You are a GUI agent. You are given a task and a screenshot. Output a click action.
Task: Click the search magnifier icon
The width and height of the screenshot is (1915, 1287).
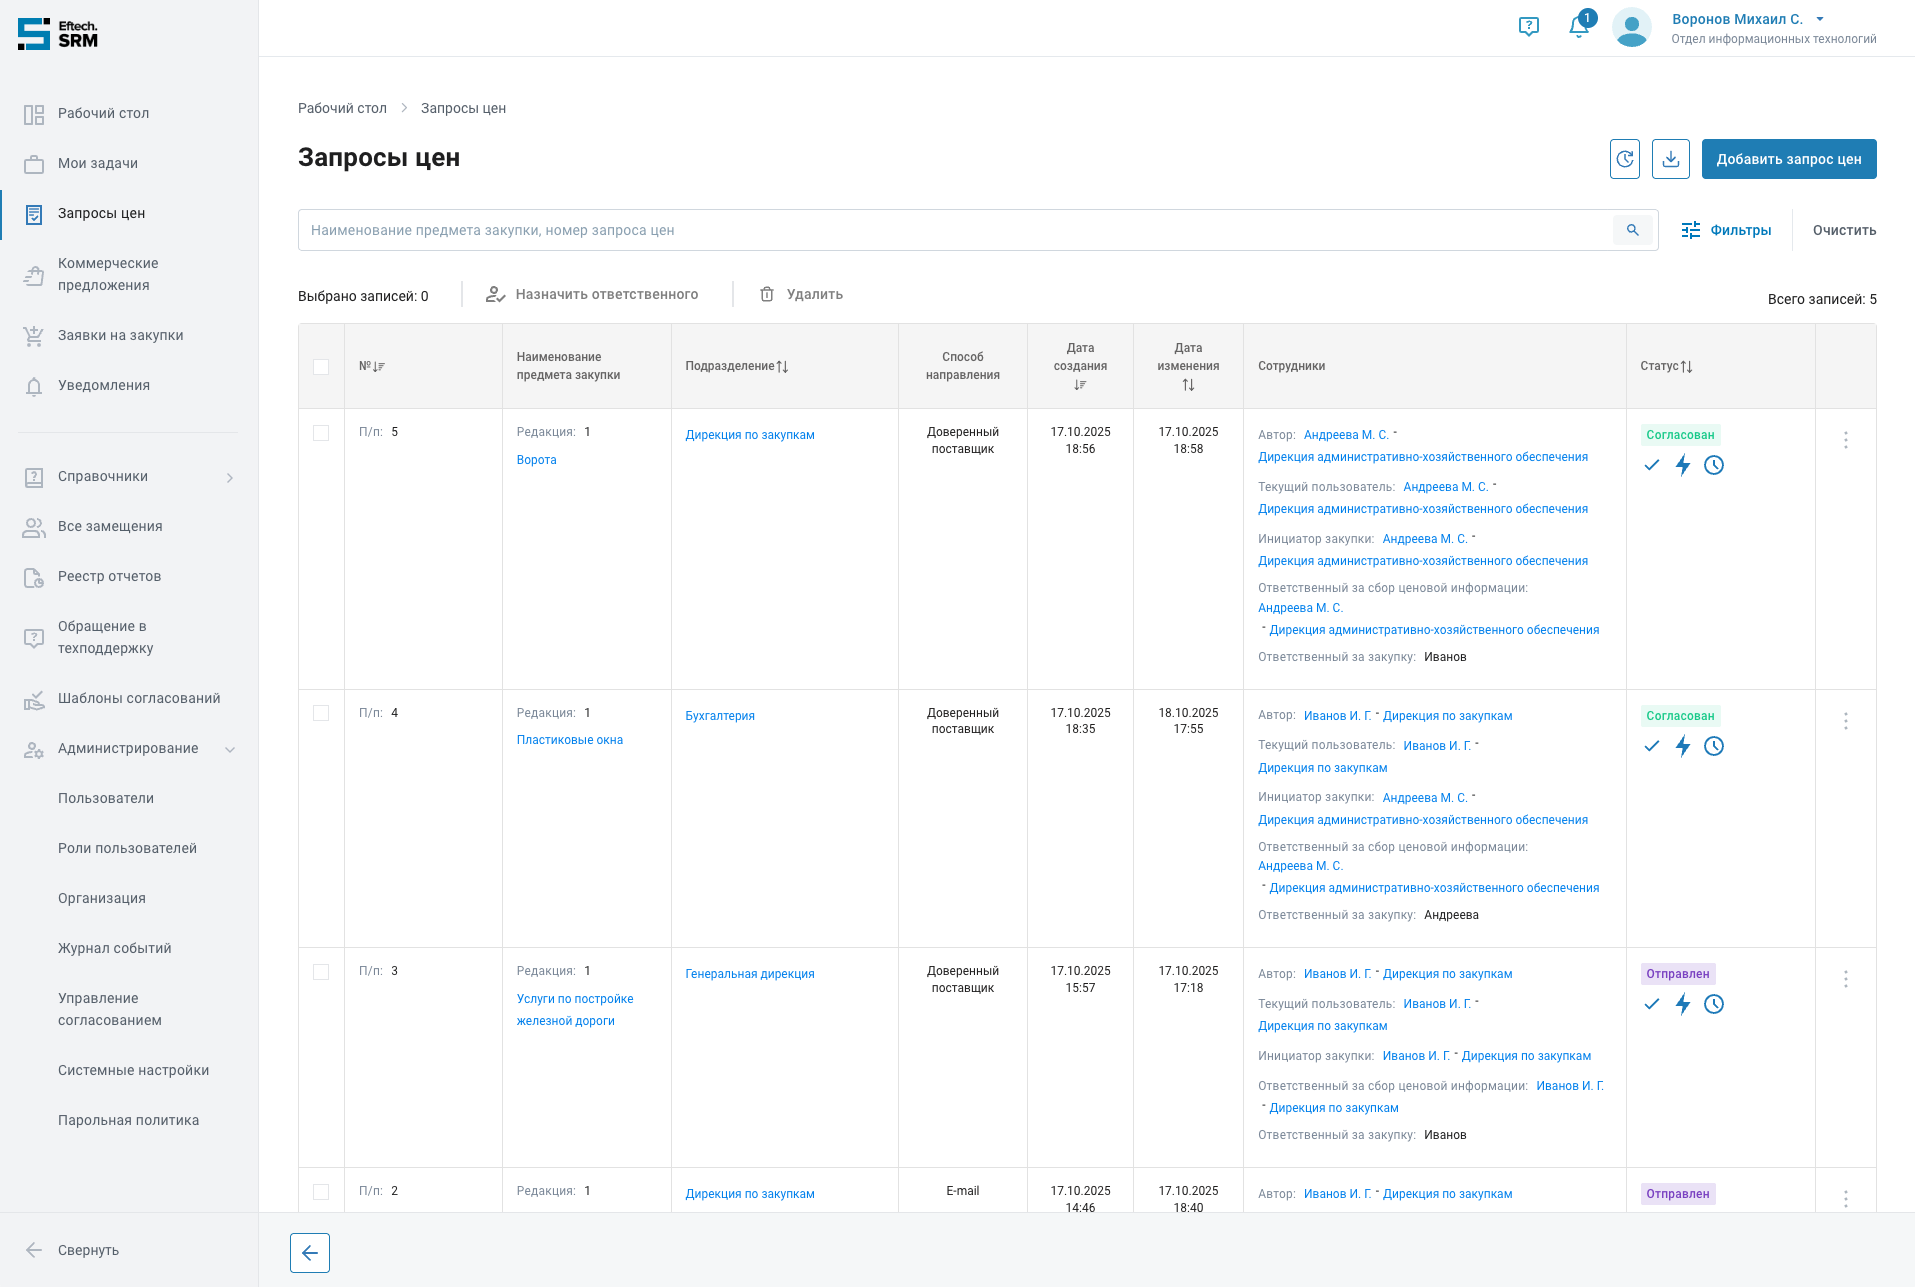coord(1632,230)
